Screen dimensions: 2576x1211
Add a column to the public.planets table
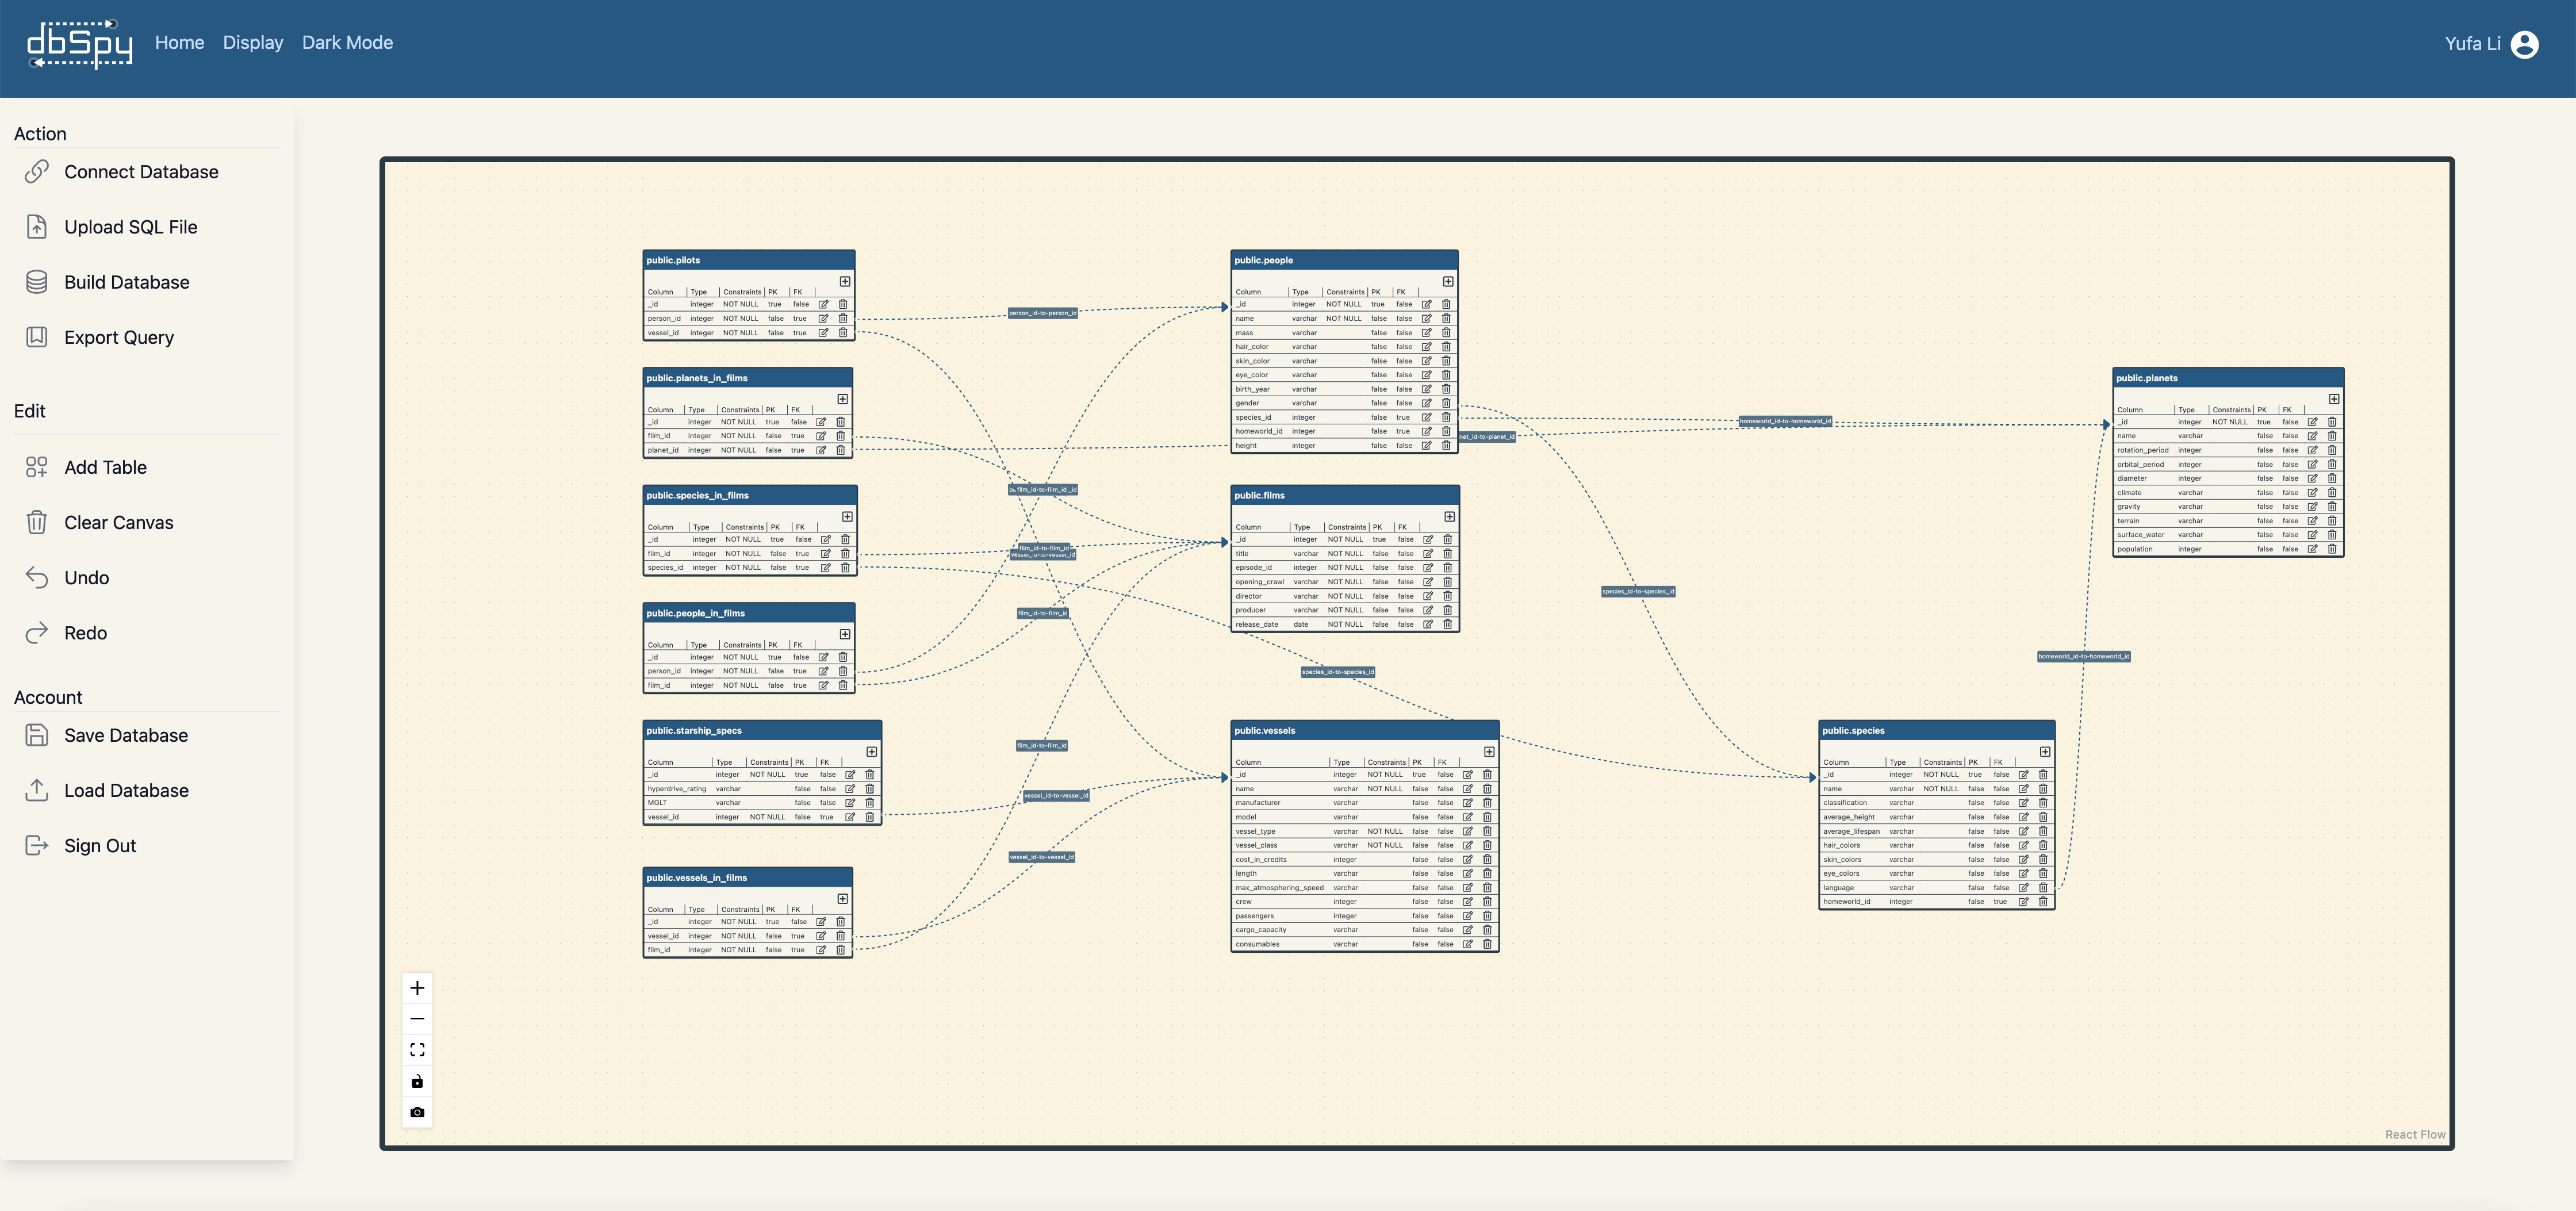click(2334, 399)
